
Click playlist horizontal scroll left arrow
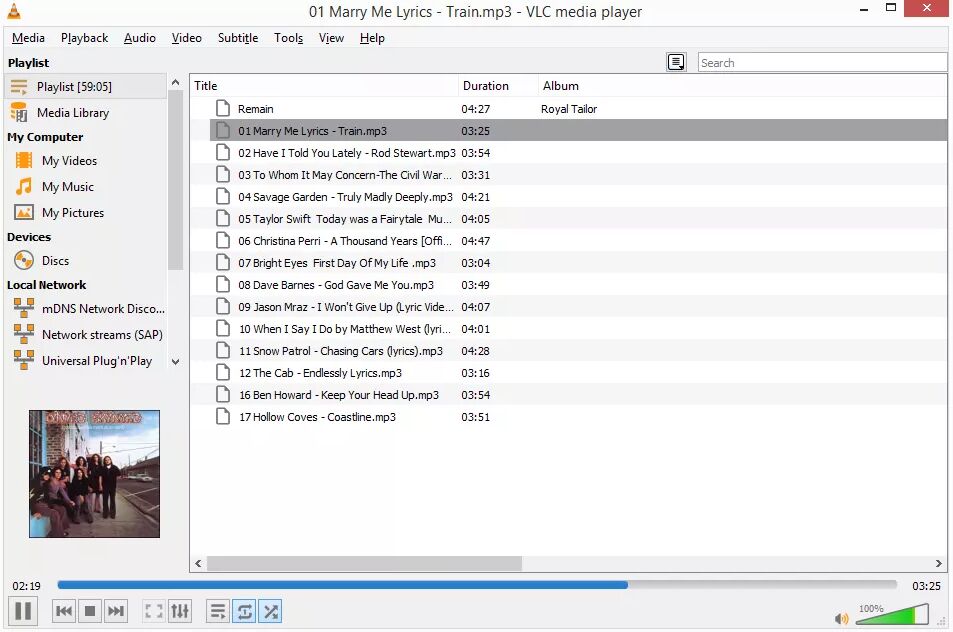(x=198, y=563)
